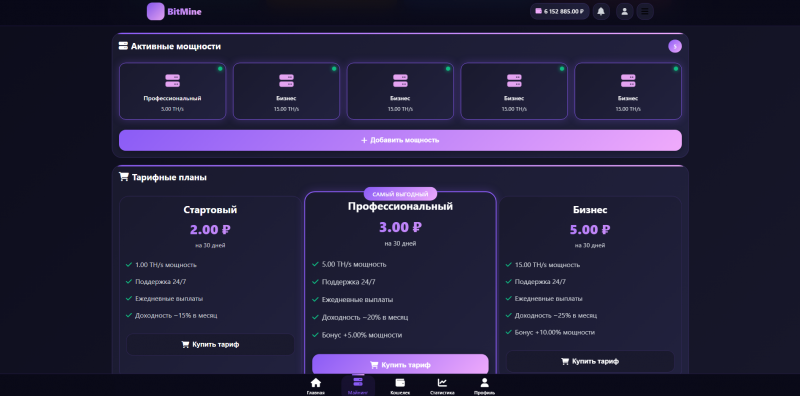The width and height of the screenshot is (800, 396).
Task: Click cart icon on Бизнес Купить тариф
Action: pyautogui.click(x=565, y=361)
